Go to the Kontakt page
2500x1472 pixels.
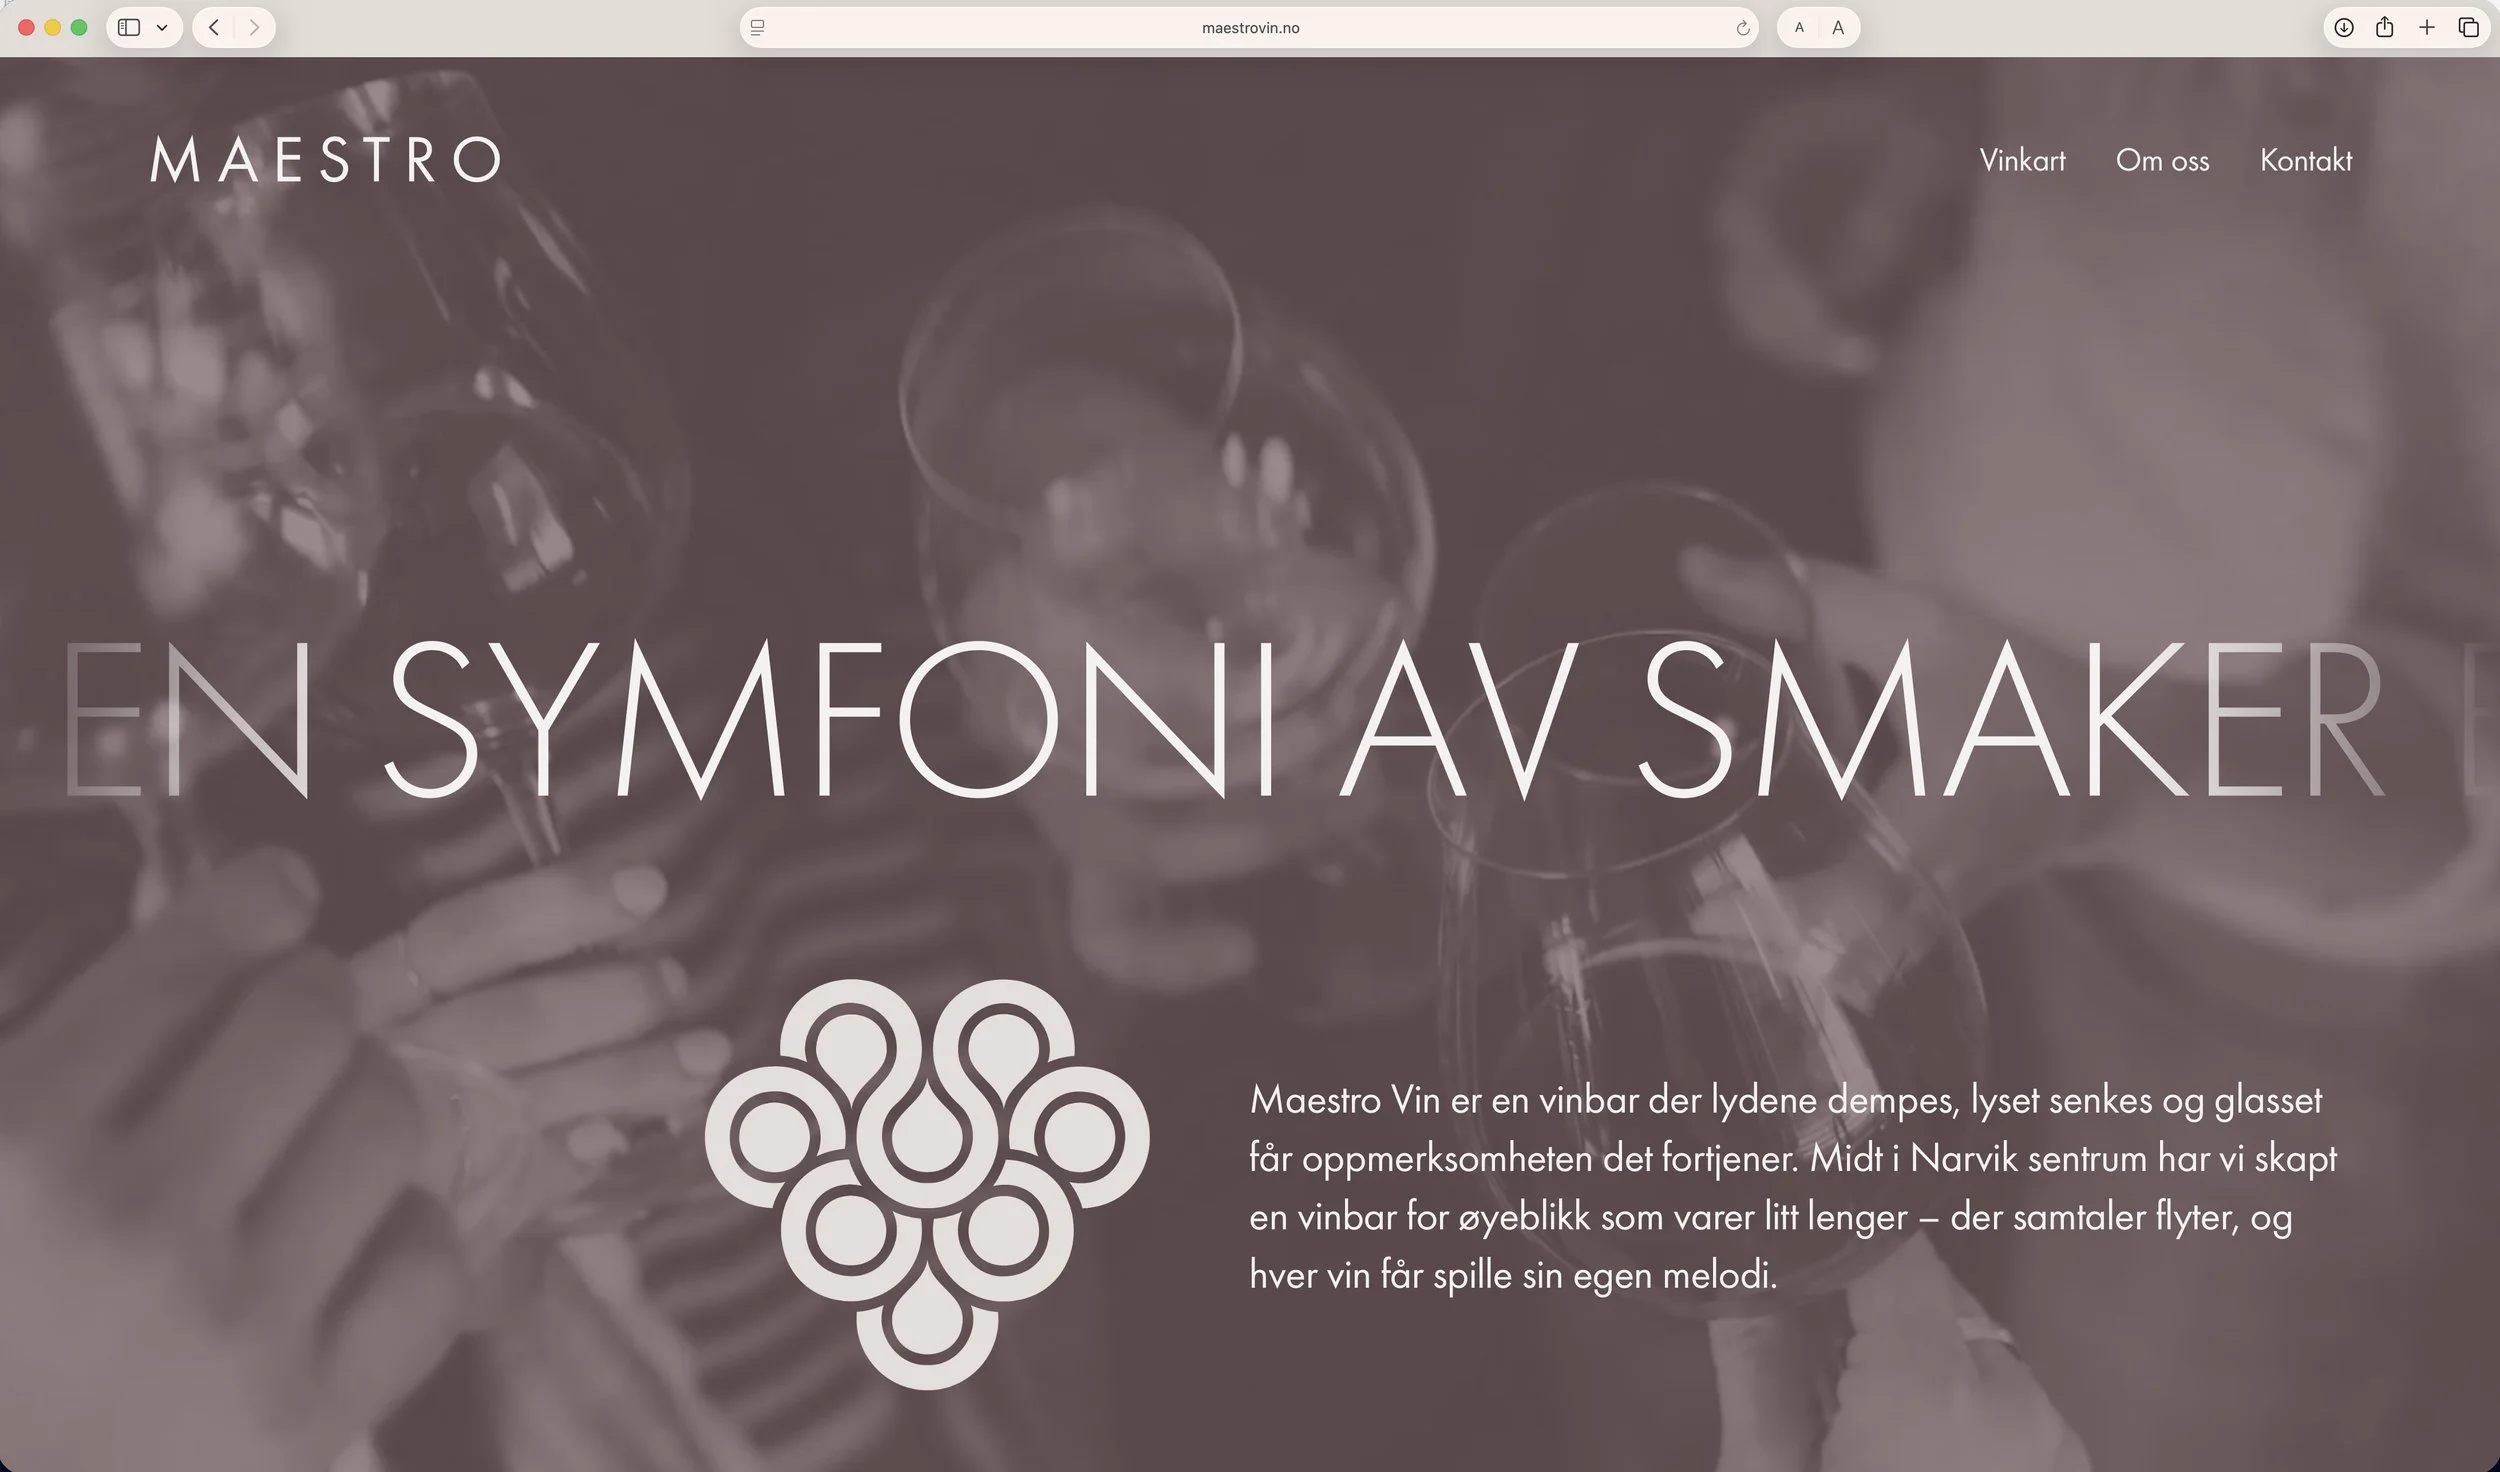[x=2306, y=160]
